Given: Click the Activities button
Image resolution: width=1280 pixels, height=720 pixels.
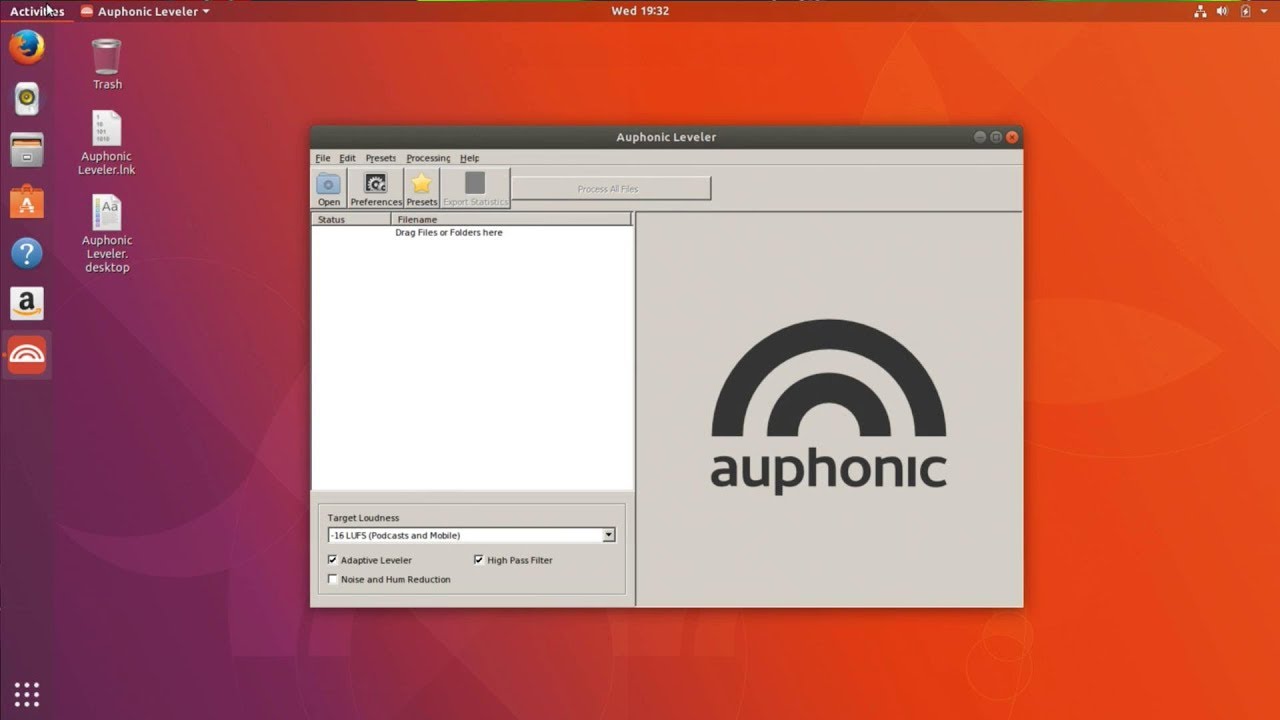Looking at the screenshot, I should (37, 11).
